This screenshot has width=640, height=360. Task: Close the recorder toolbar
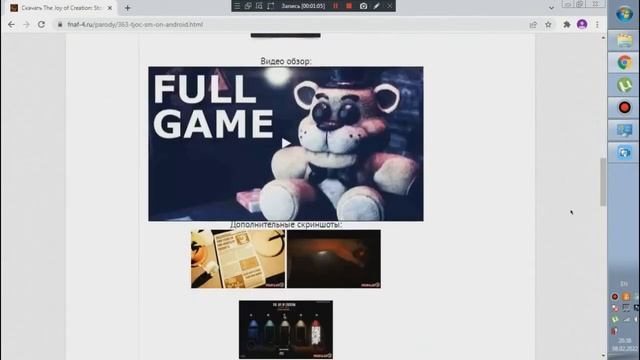[x=389, y=6]
